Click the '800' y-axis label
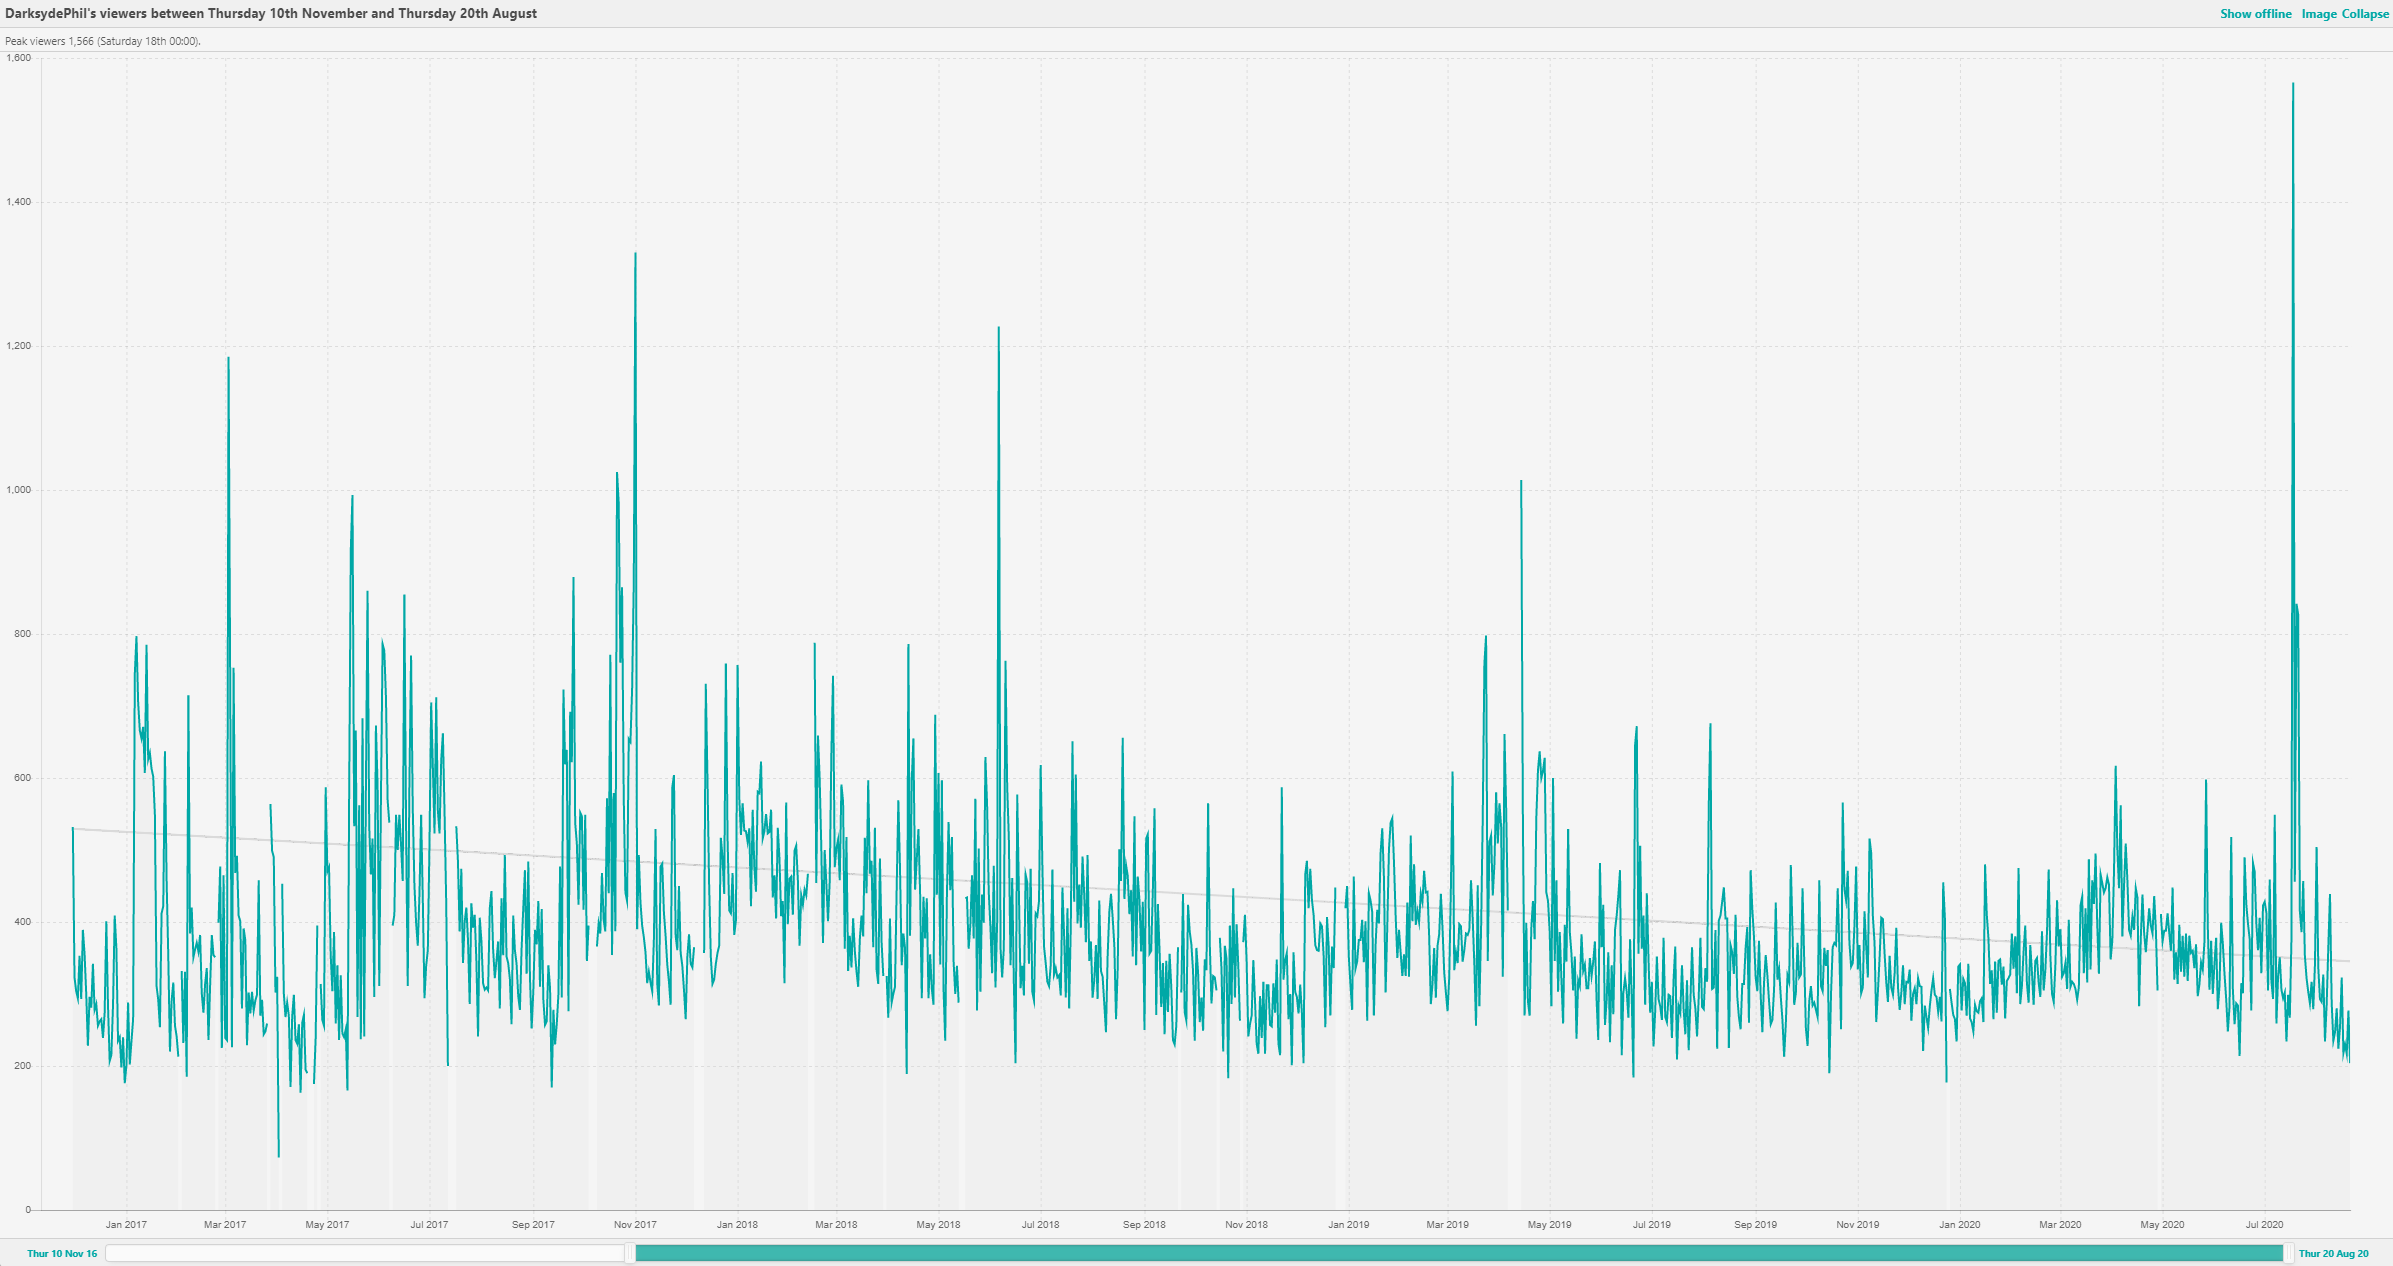Viewport: 2393px width, 1266px height. pos(22,634)
